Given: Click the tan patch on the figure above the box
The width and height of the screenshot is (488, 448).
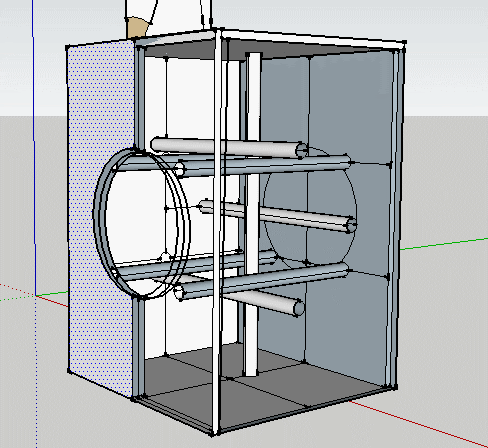Looking at the screenshot, I should pyautogui.click(x=137, y=27).
